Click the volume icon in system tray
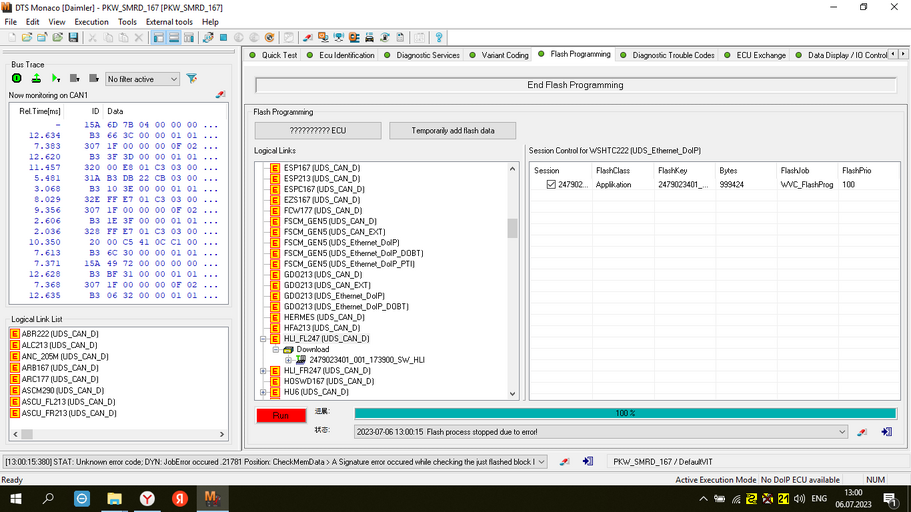The image size is (911, 512). [800, 499]
